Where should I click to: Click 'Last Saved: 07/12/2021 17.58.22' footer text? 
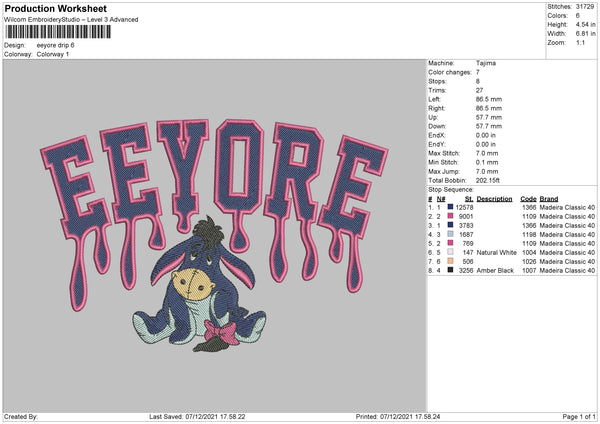tap(197, 416)
